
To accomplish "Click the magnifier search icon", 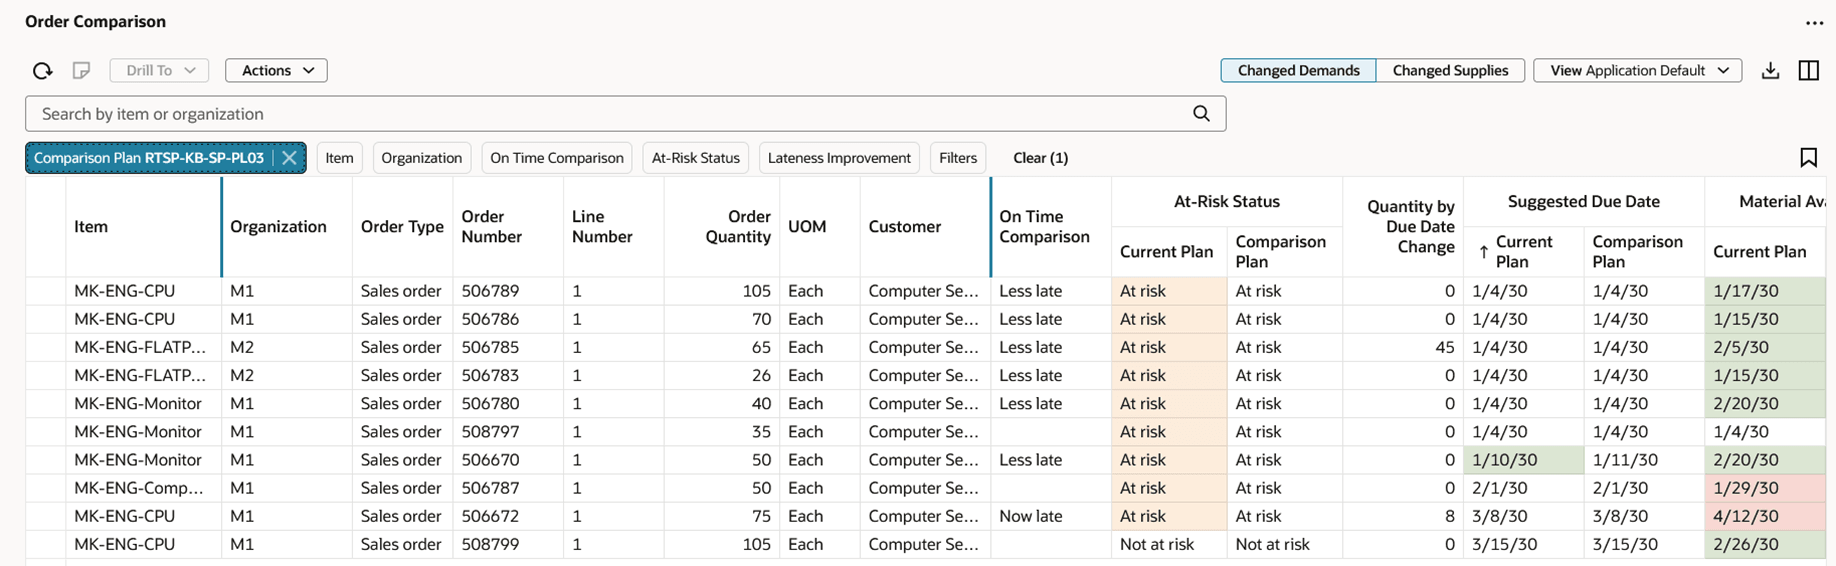I will click(1201, 114).
